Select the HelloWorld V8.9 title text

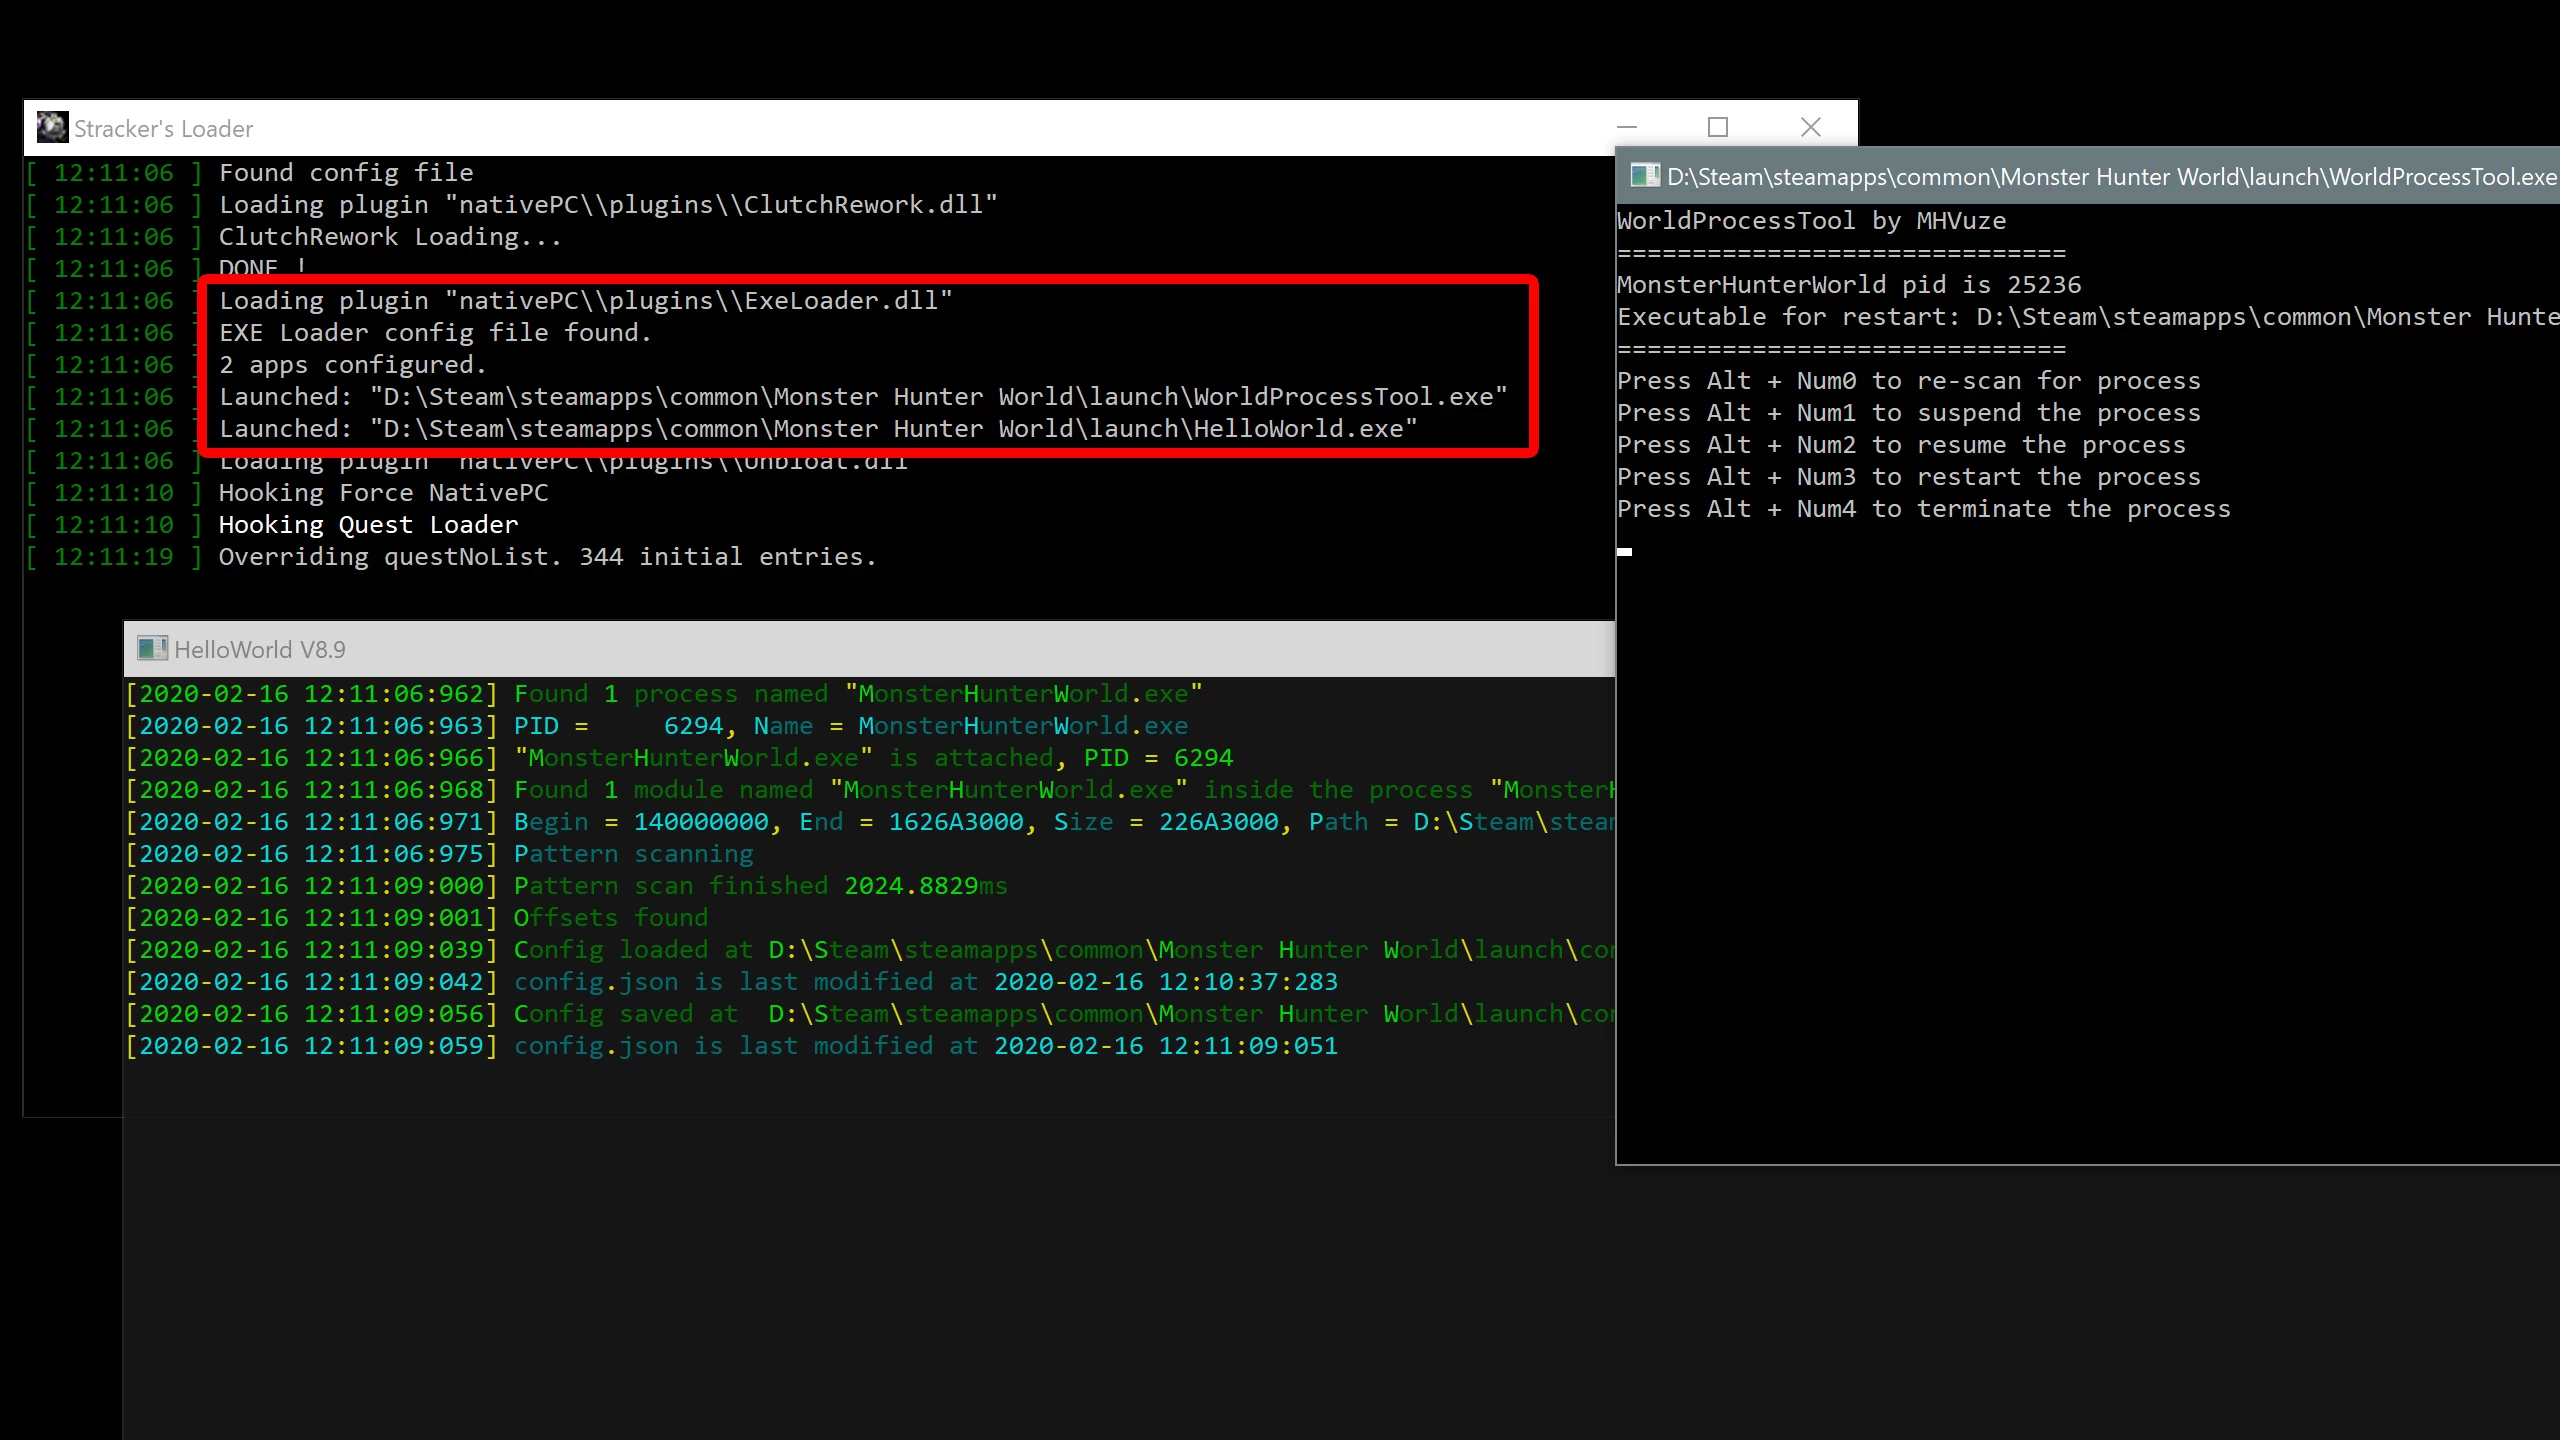coord(260,650)
